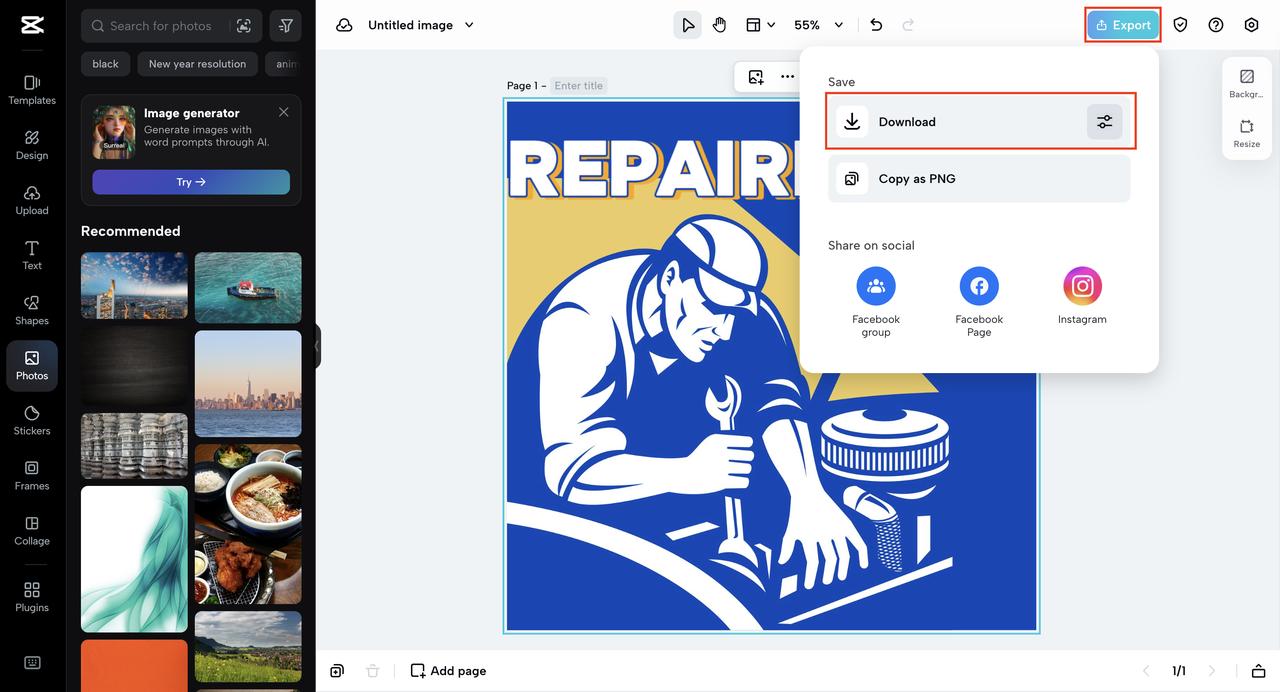Delete page trash icon in bottom bar

[x=372, y=671]
